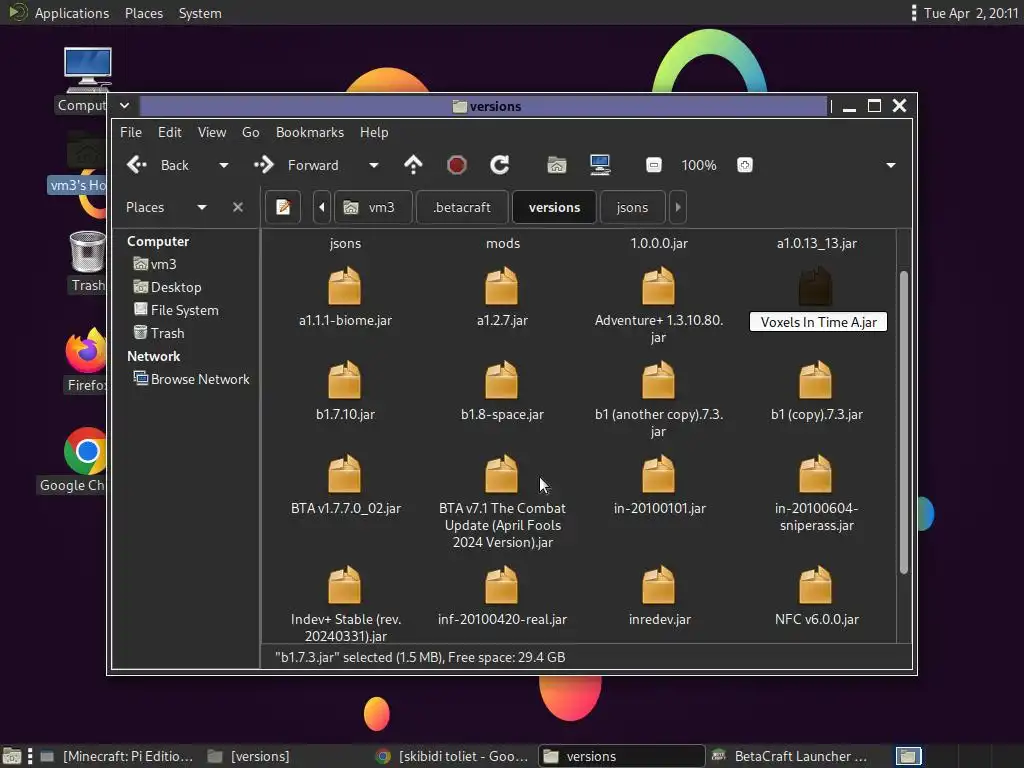Select the a1.2.7.jar file icon
Image resolution: width=1024 pixels, height=768 pixels.
(502, 286)
